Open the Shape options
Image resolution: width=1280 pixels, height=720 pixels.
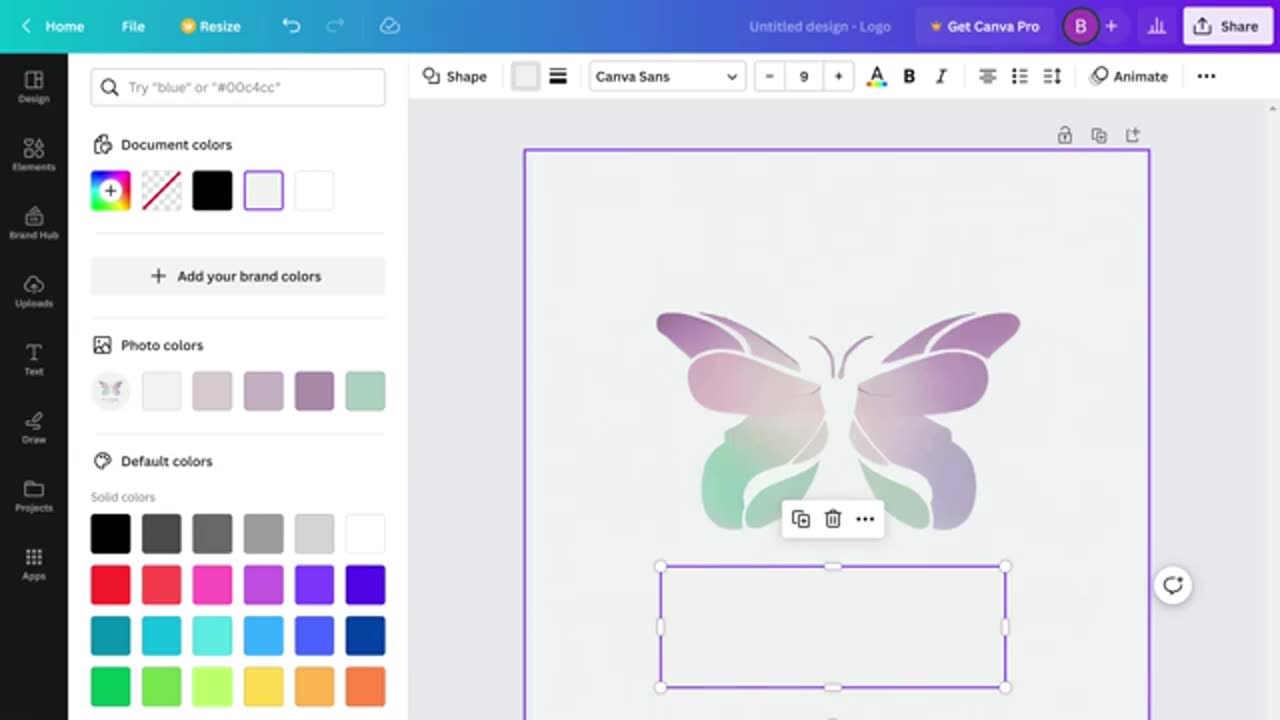point(455,76)
